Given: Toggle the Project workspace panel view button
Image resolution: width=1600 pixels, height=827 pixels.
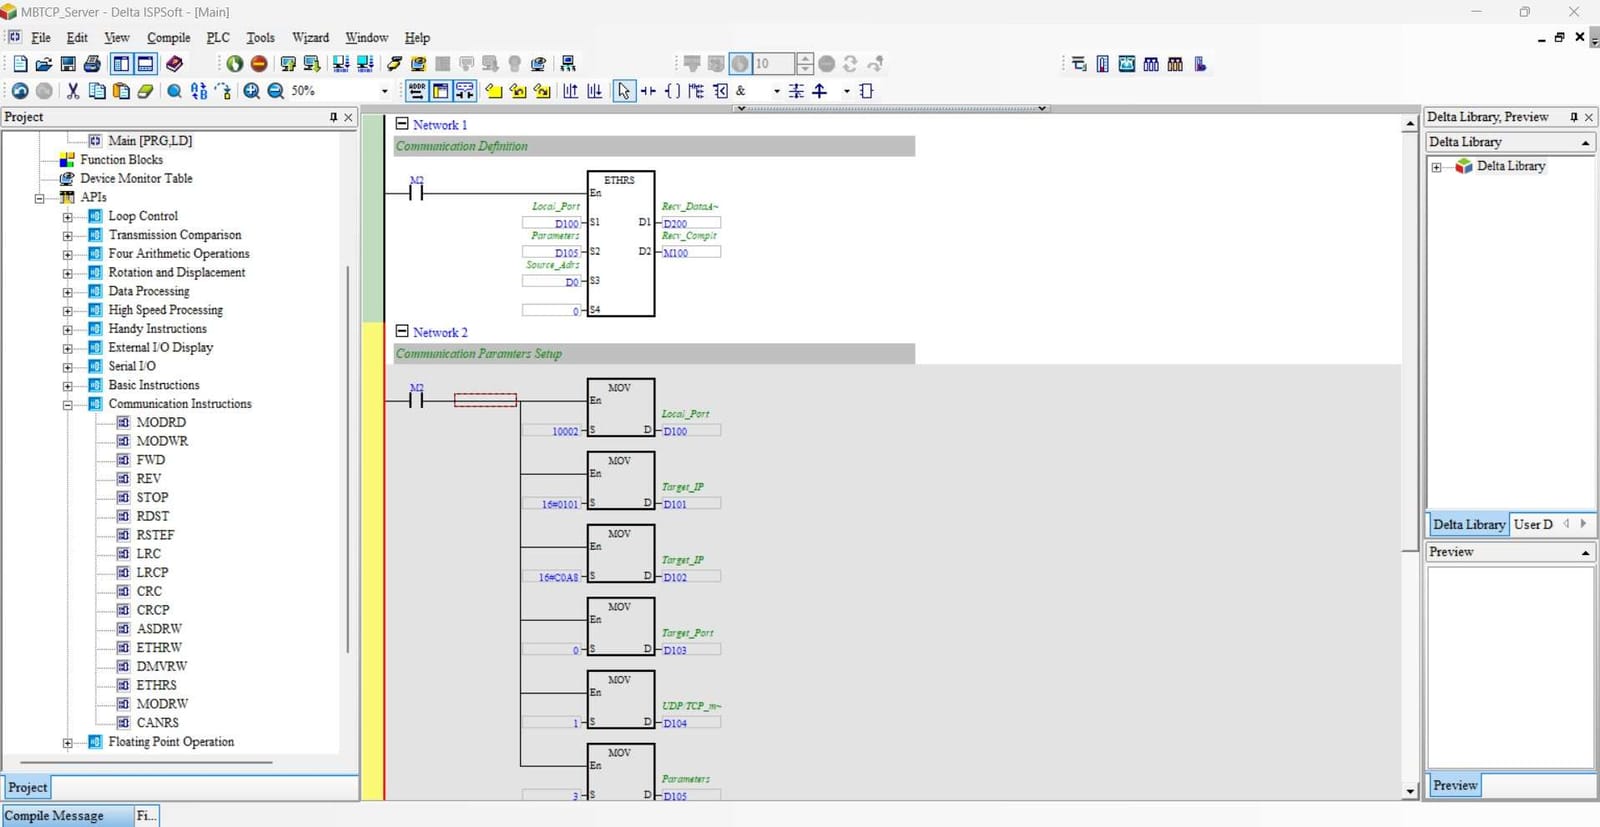Looking at the screenshot, I should 121,64.
